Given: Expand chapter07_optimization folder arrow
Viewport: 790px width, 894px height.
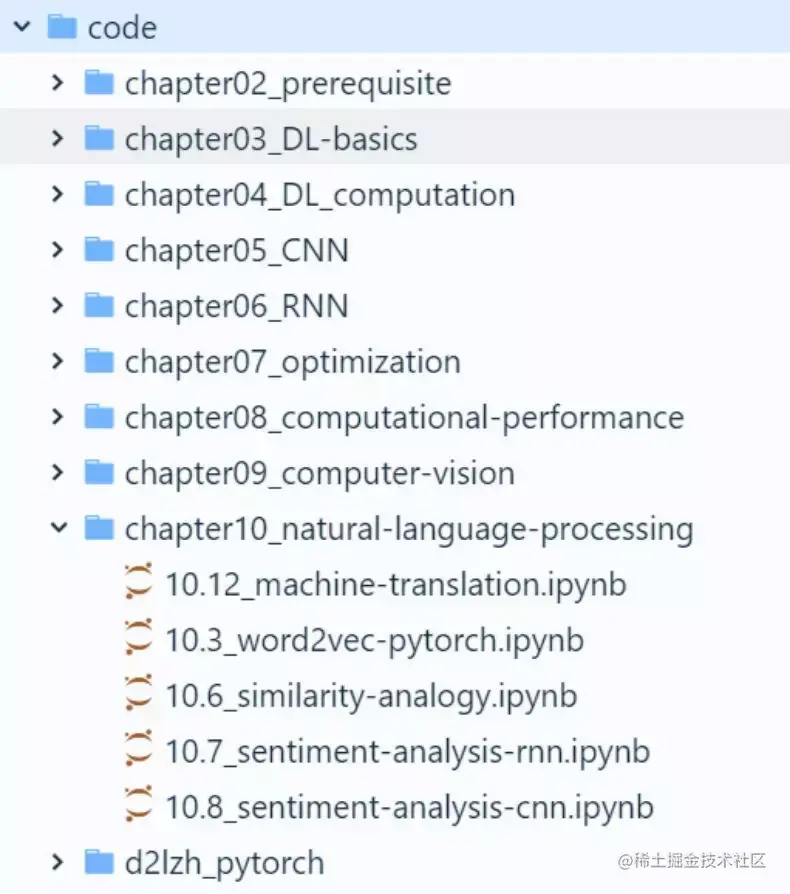Looking at the screenshot, I should click(58, 361).
